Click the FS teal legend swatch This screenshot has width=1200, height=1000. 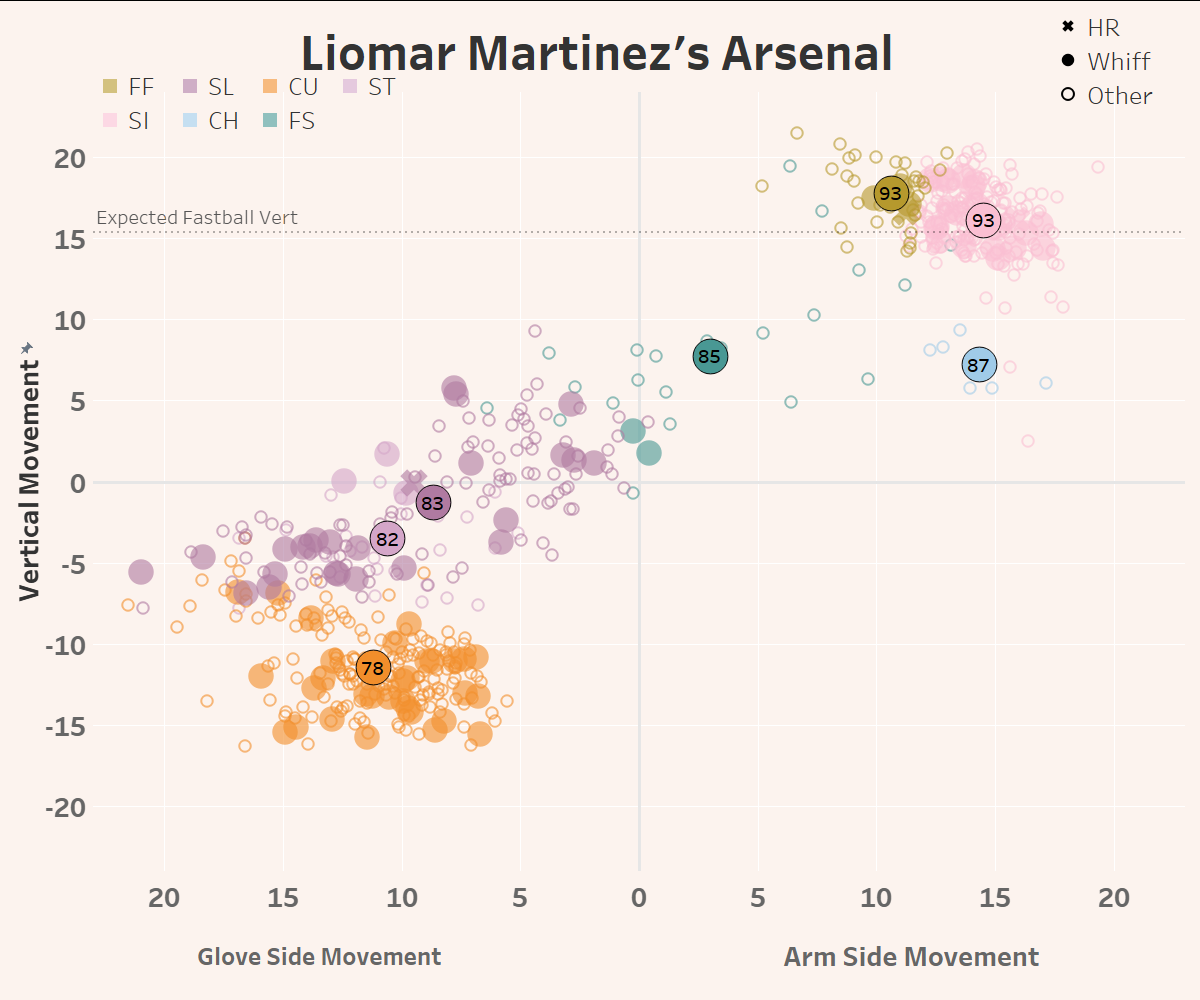point(270,121)
